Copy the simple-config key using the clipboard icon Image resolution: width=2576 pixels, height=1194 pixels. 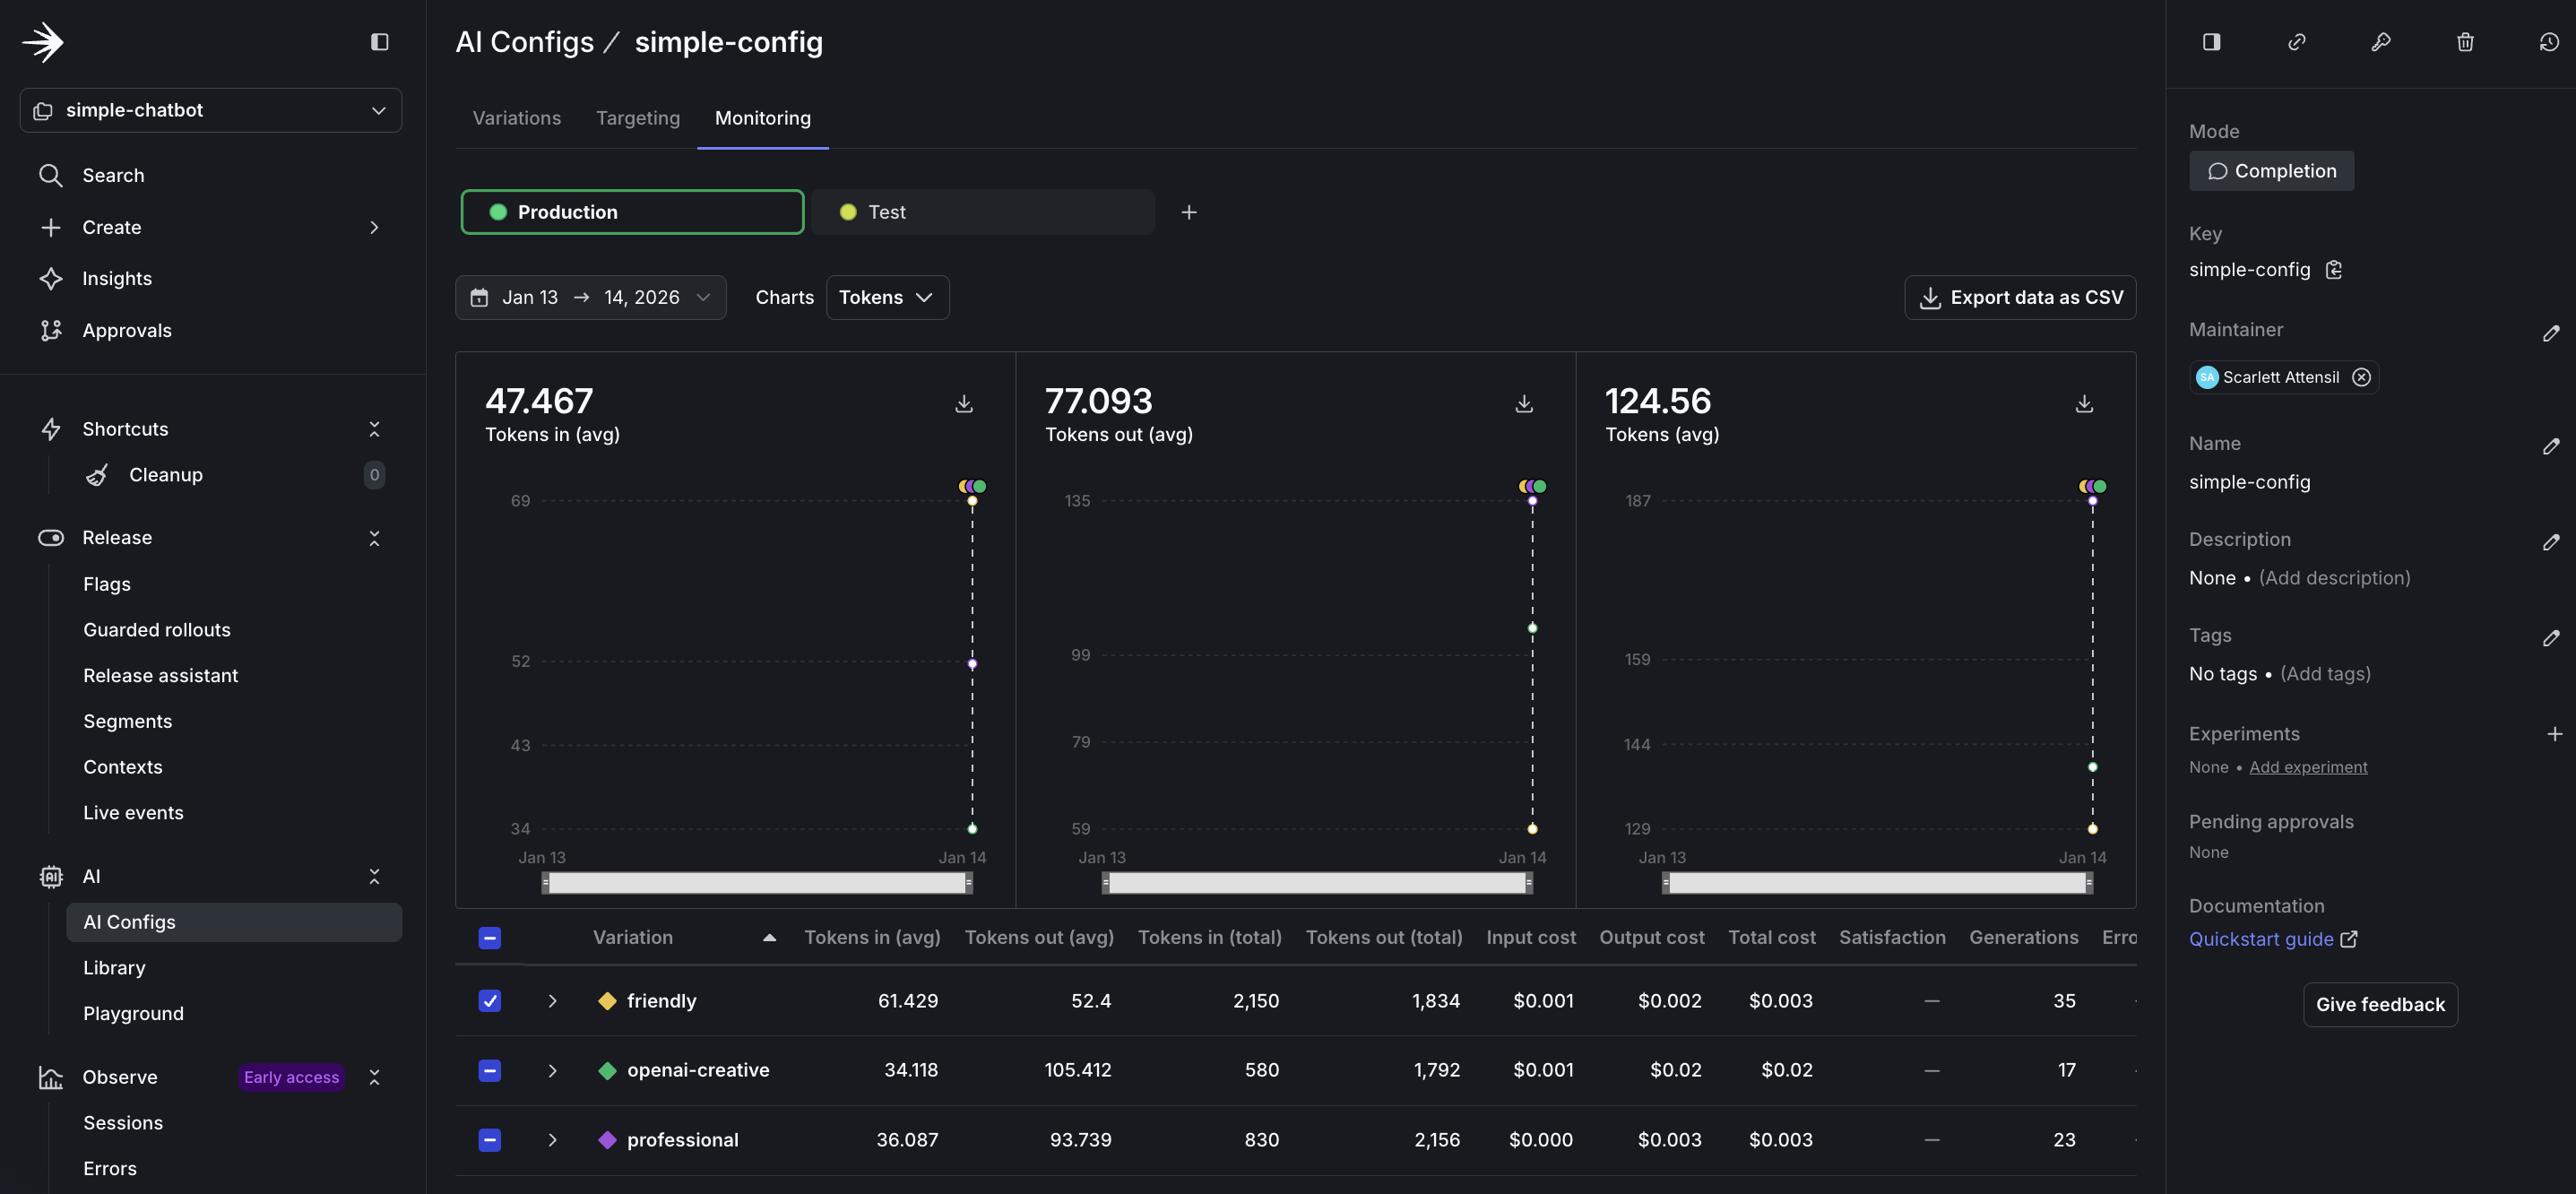[2335, 269]
